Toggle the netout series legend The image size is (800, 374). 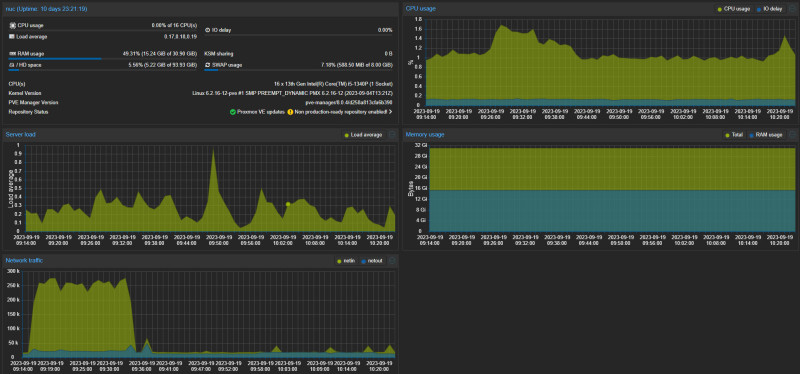tap(372, 261)
